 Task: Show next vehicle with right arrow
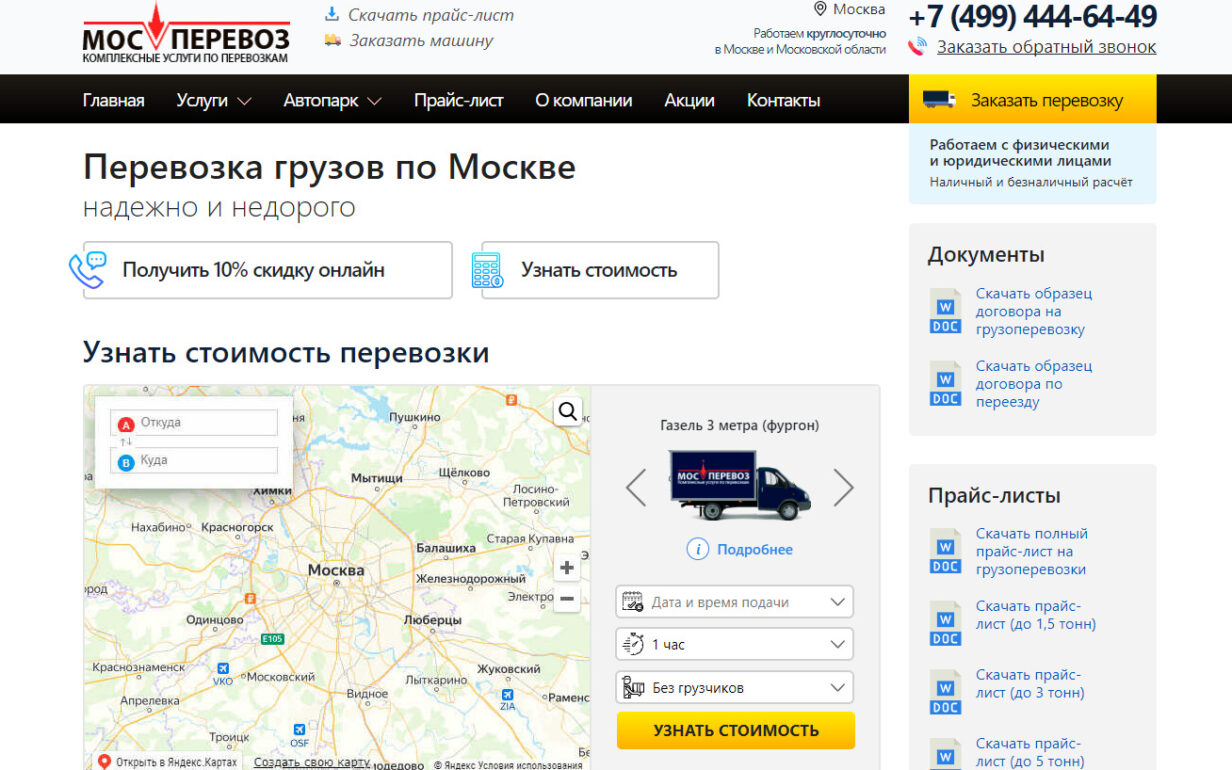[x=843, y=488]
